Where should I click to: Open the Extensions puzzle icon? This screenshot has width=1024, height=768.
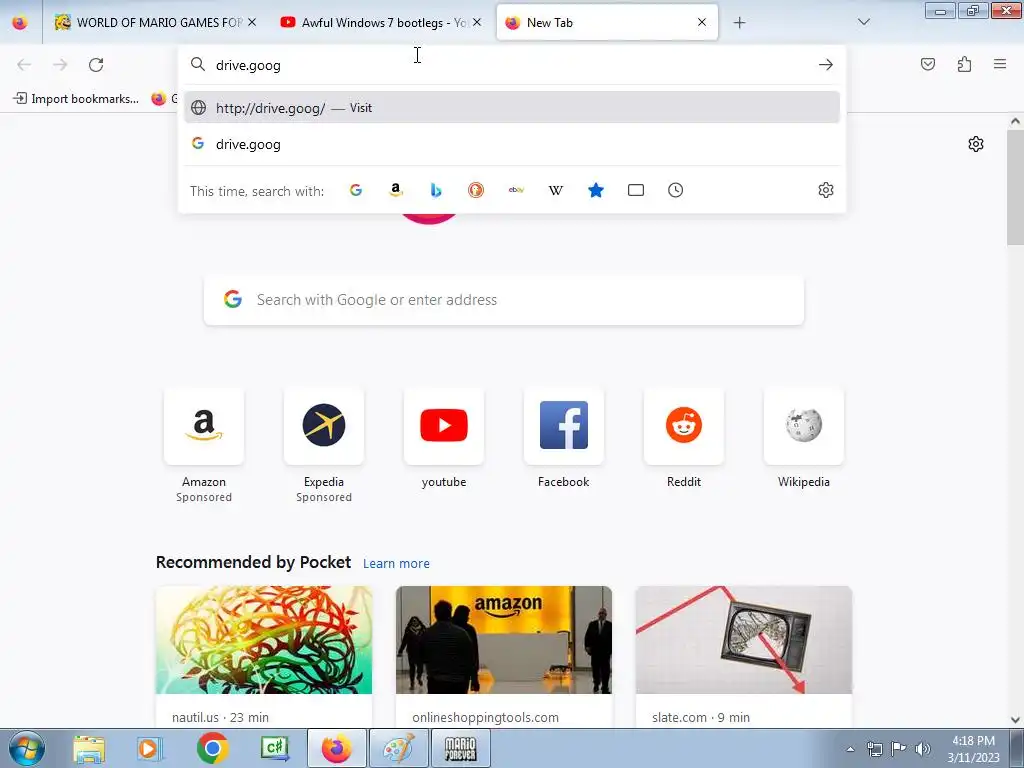click(964, 64)
